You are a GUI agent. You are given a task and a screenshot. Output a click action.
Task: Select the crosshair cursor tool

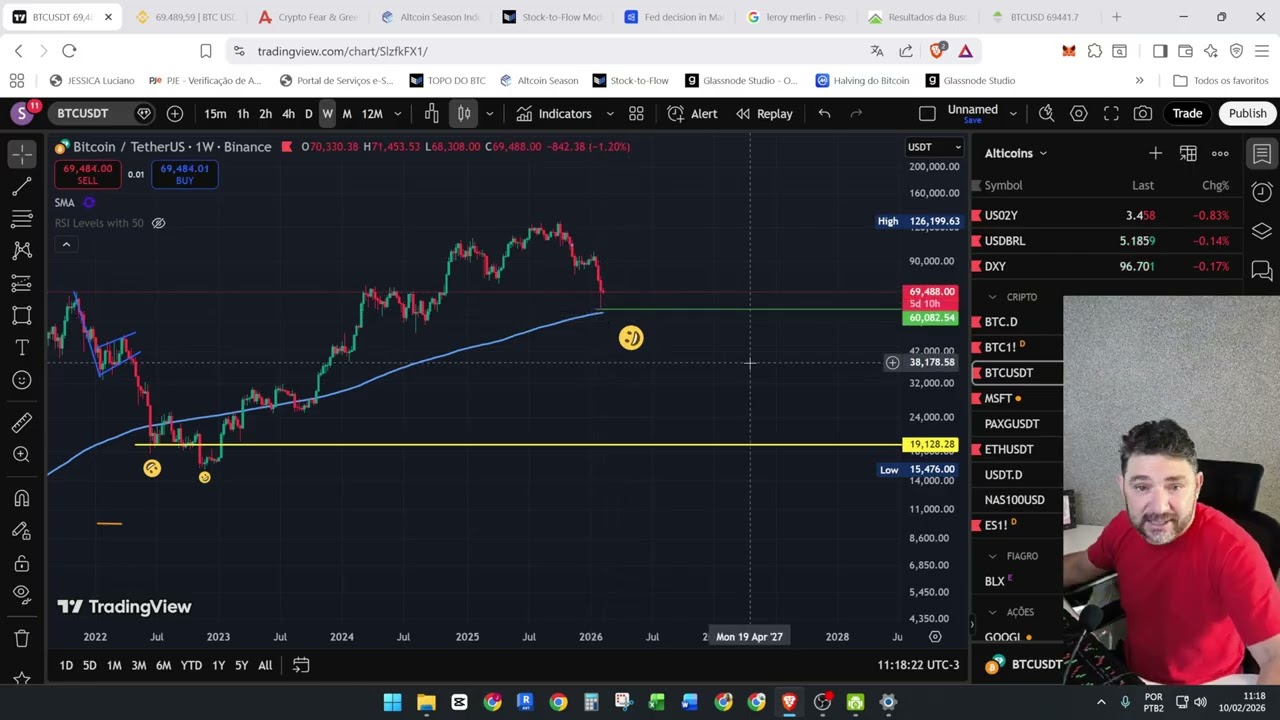tap(21, 154)
